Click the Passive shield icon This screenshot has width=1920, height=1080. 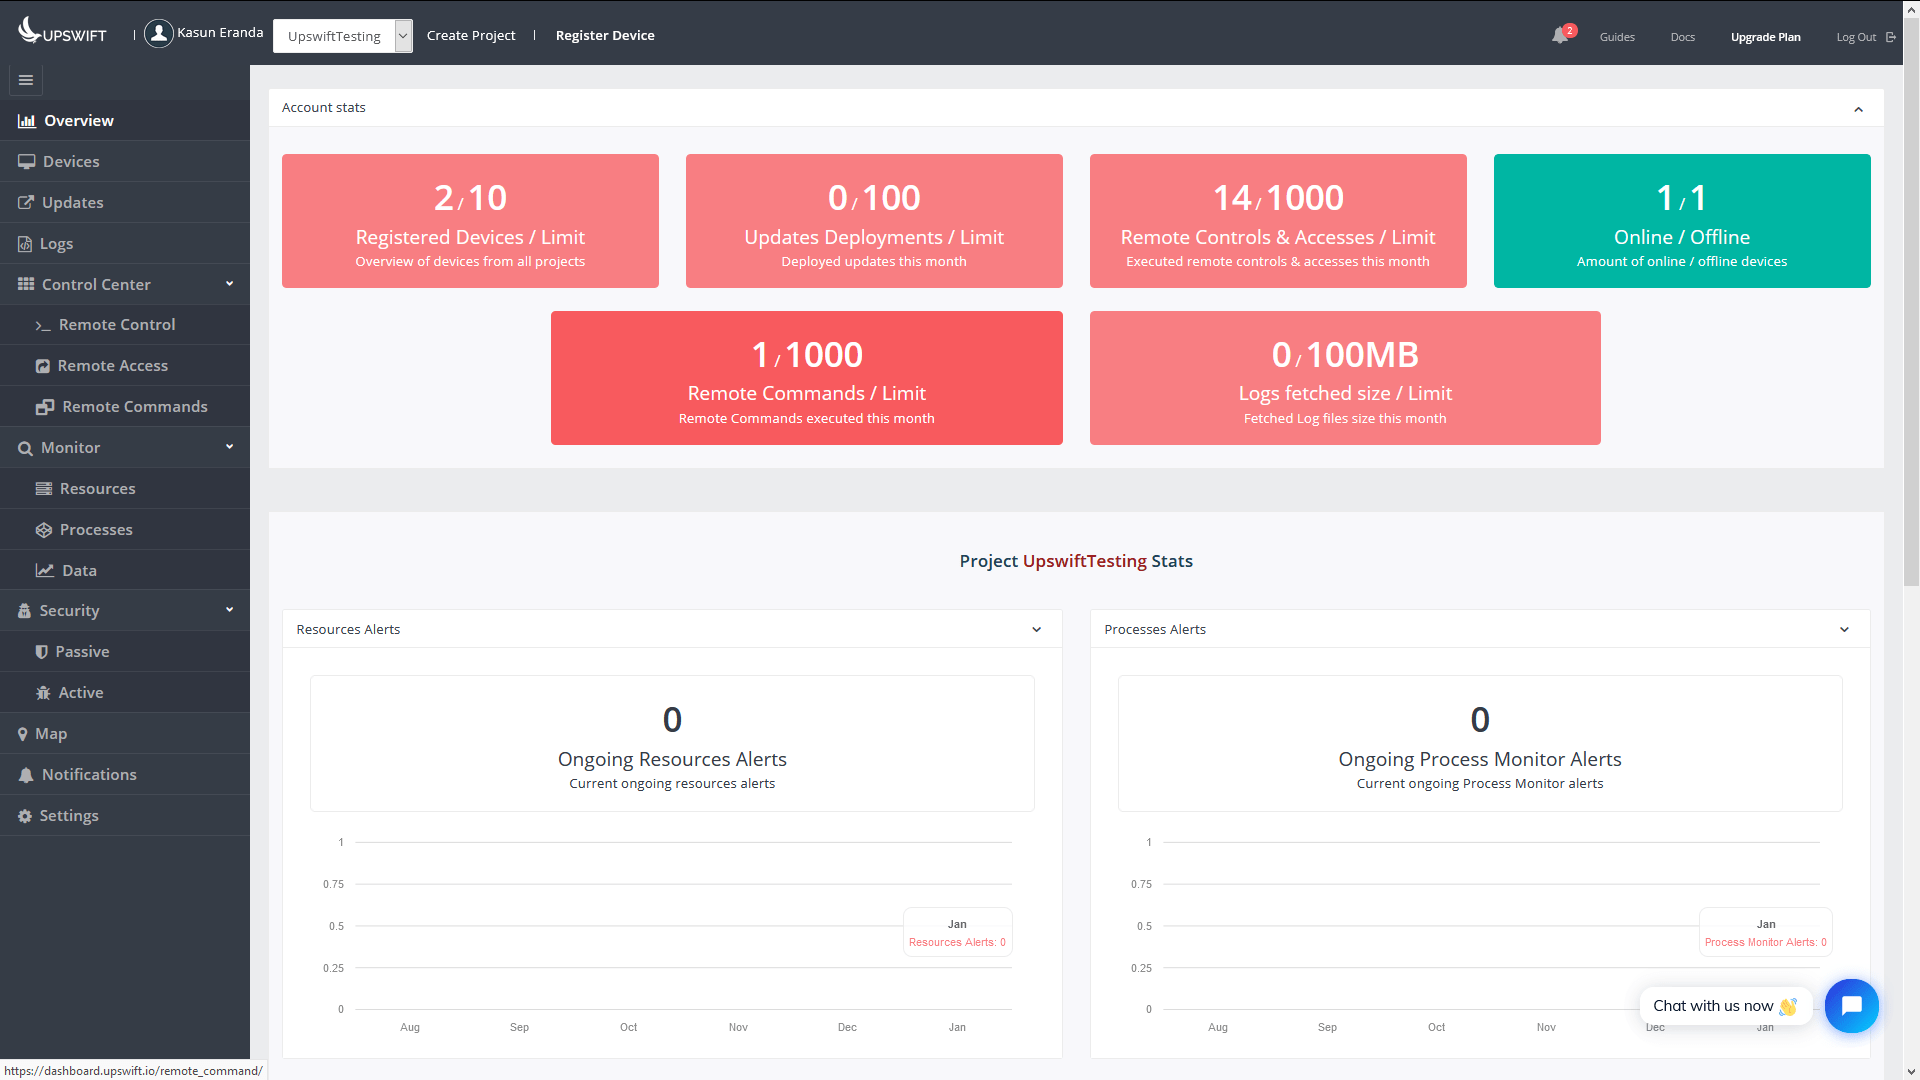(42, 652)
